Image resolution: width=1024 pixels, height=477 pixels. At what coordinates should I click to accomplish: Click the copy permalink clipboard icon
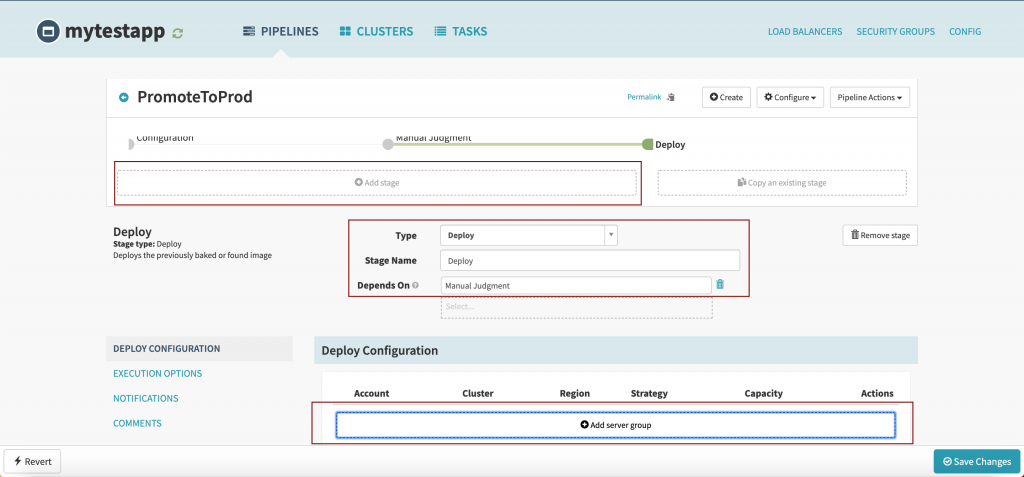pyautogui.click(x=672, y=97)
